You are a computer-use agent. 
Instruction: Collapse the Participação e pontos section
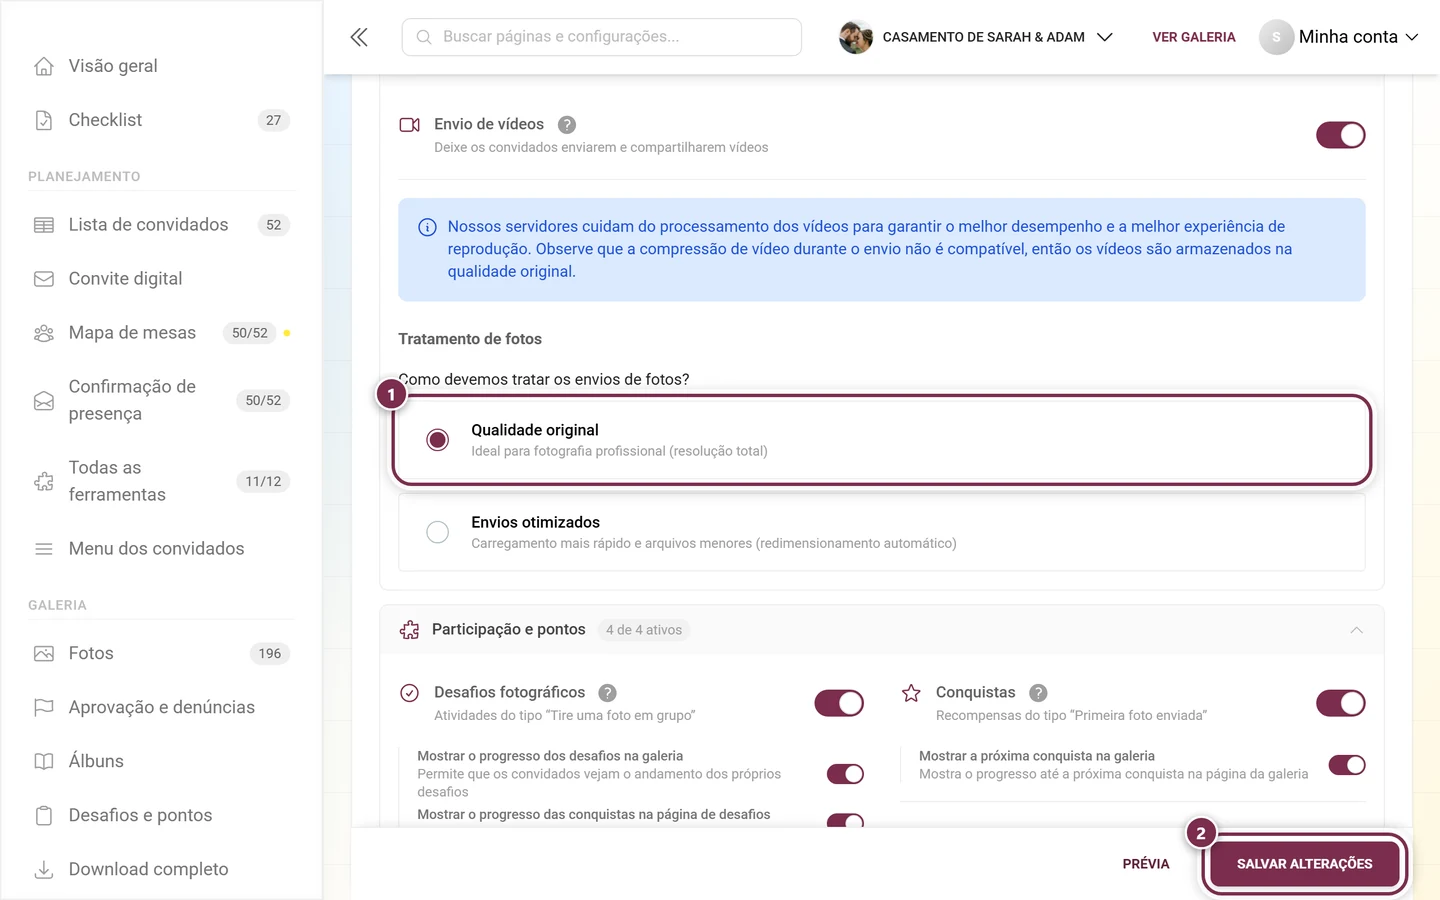click(x=1356, y=630)
